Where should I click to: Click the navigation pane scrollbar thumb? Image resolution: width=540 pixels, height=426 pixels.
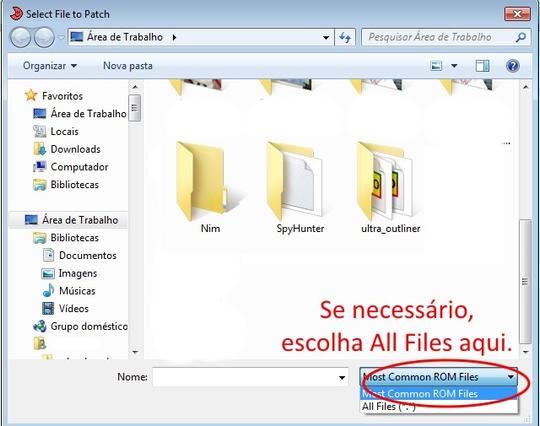(135, 108)
